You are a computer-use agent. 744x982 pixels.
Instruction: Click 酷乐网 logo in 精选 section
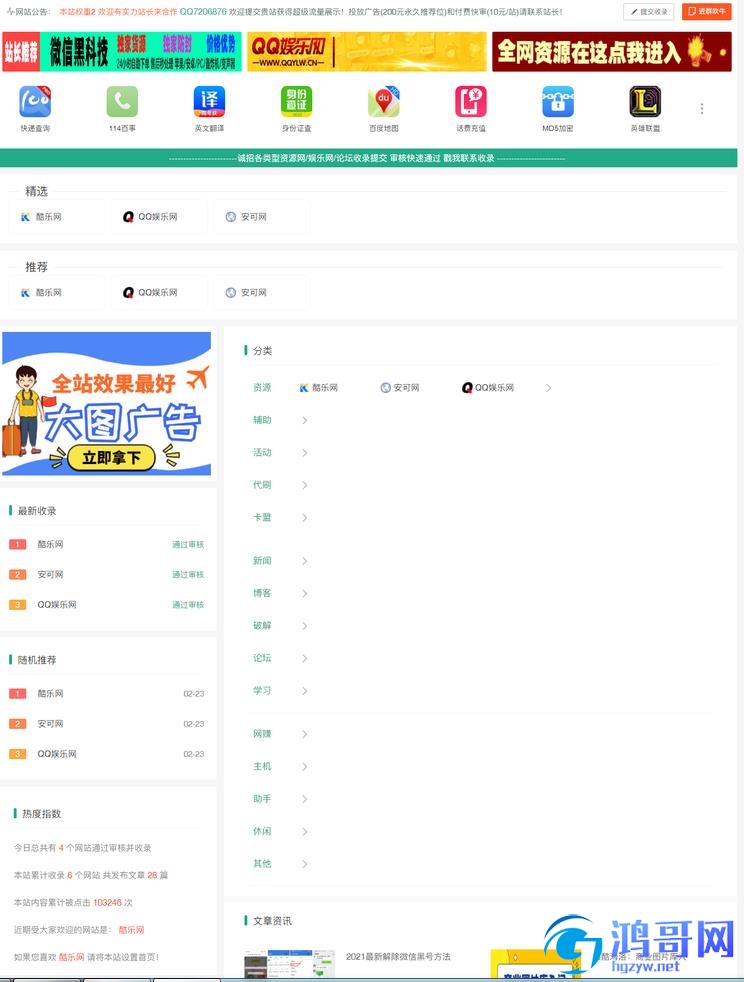tap(26, 217)
